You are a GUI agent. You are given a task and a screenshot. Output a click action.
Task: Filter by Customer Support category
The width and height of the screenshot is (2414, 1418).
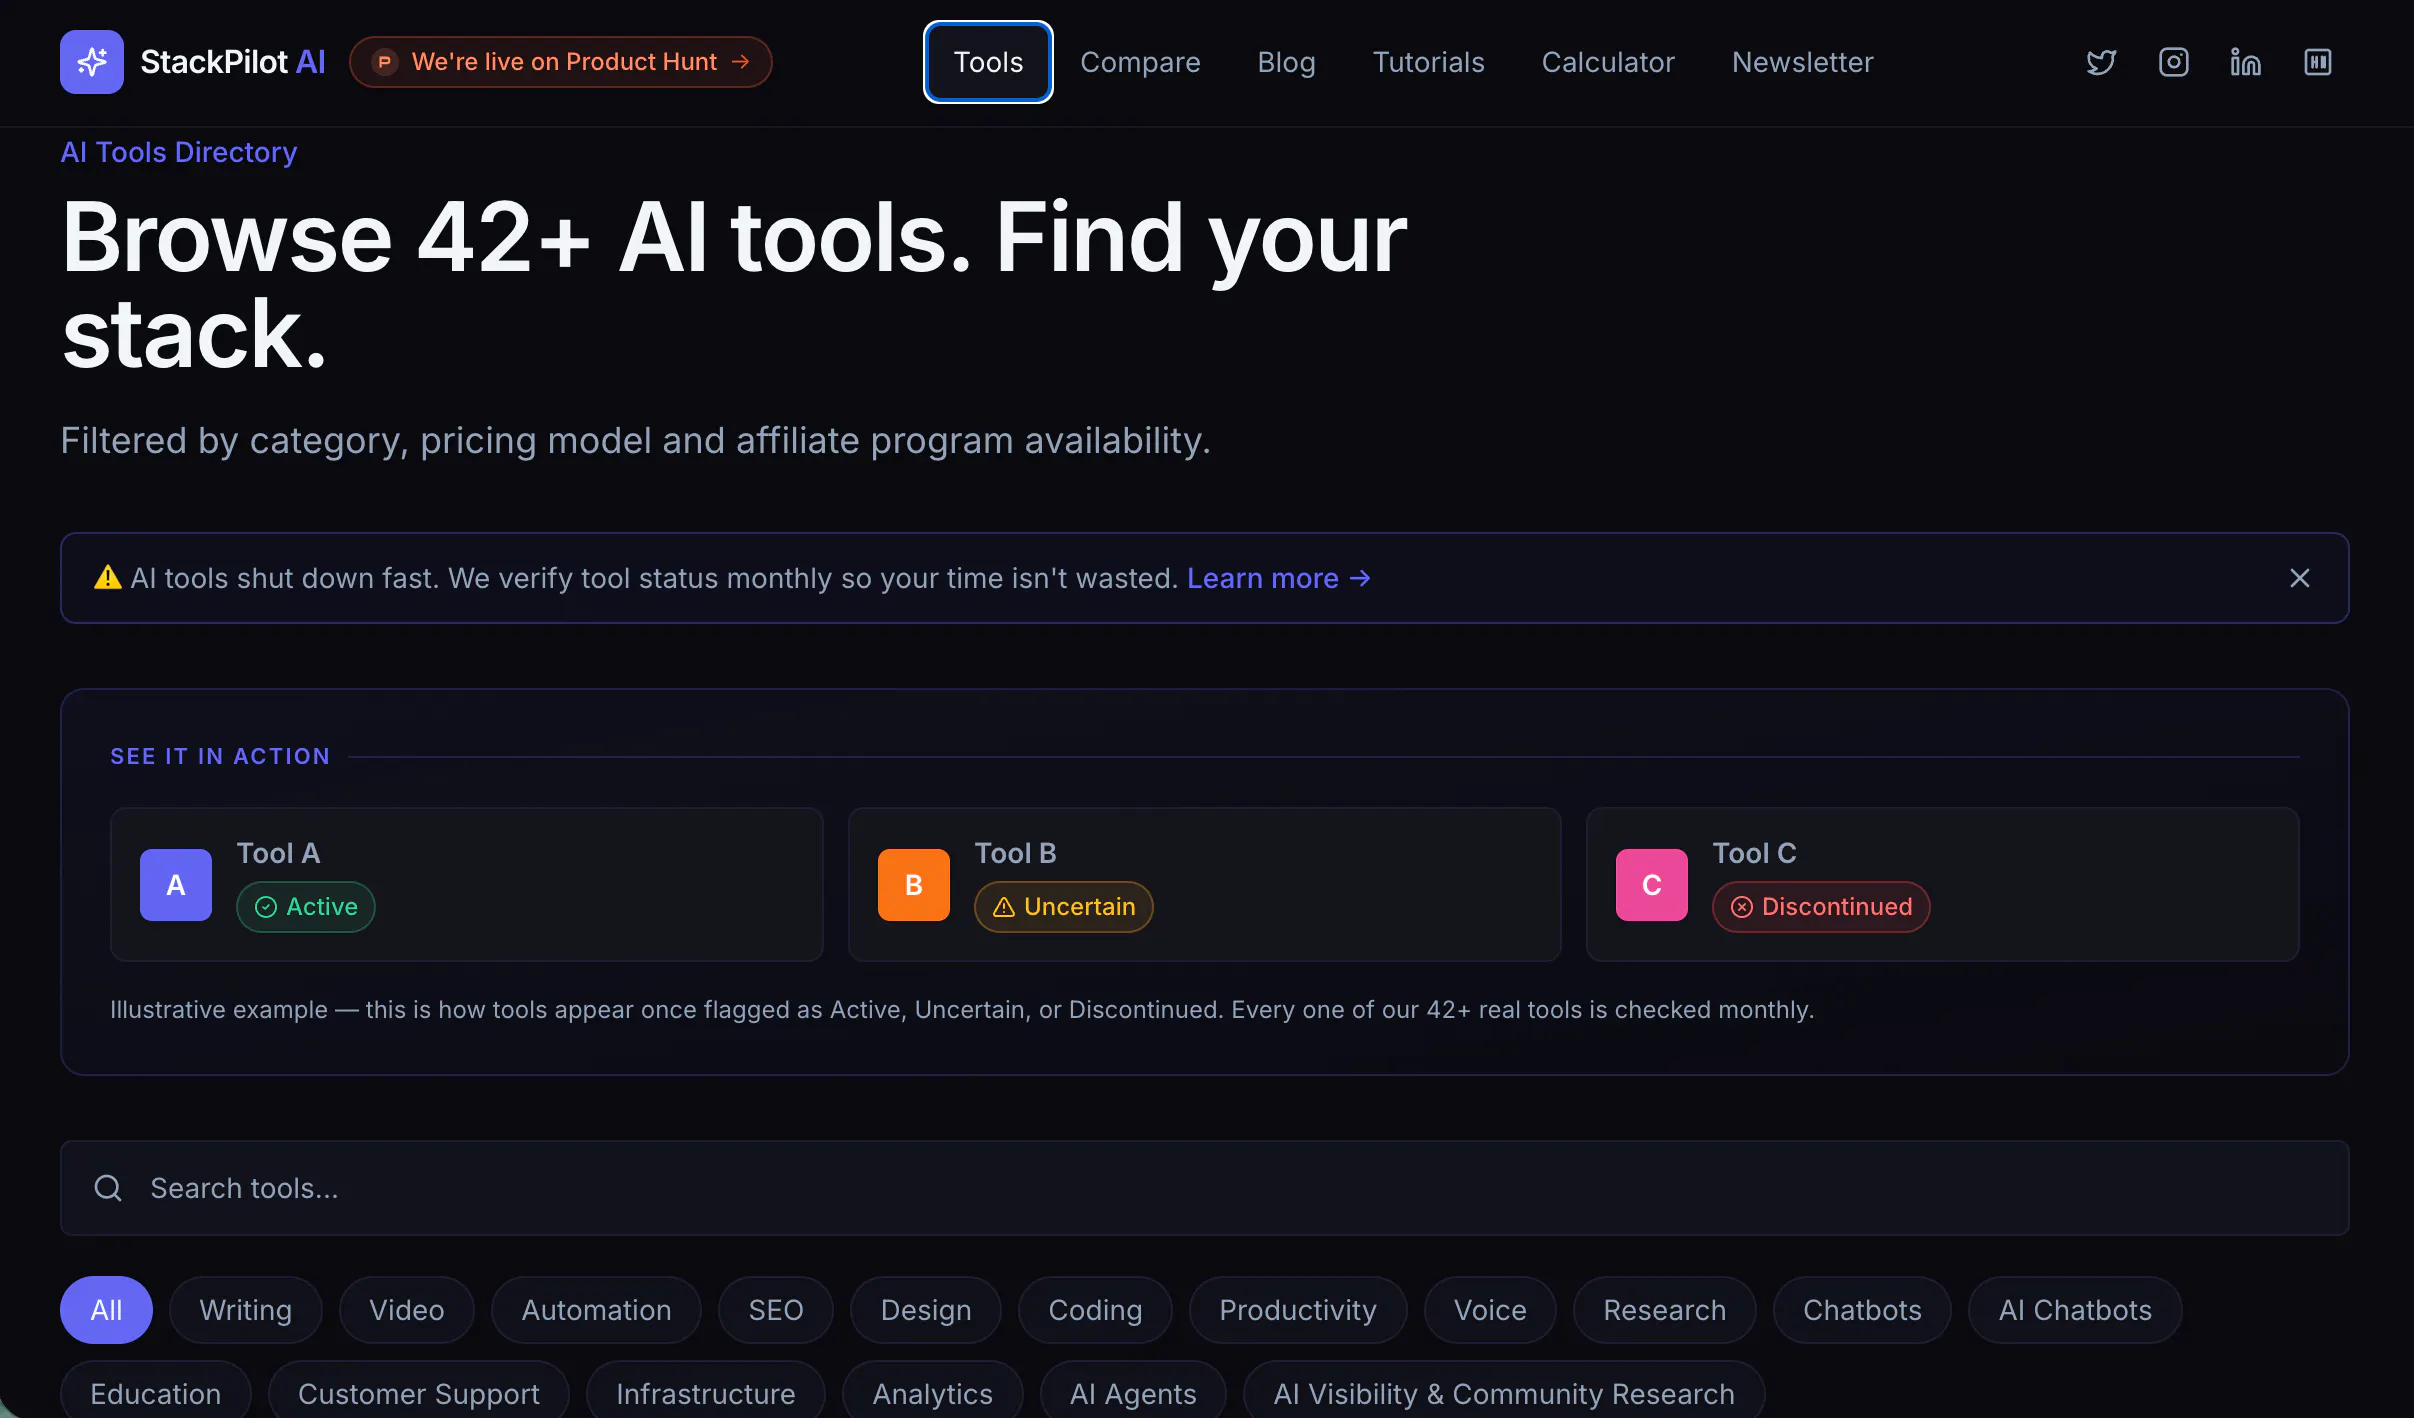[x=419, y=1392]
